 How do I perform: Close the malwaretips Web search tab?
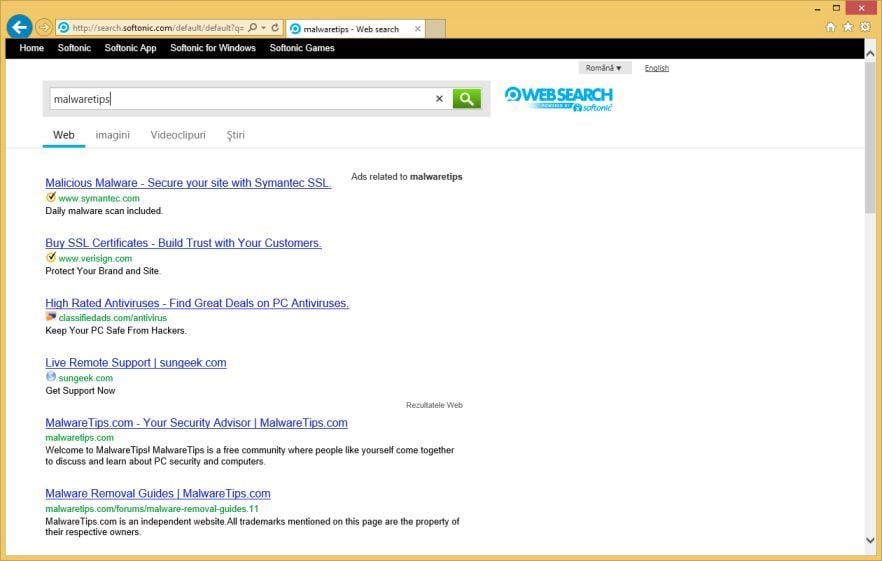[x=417, y=29]
